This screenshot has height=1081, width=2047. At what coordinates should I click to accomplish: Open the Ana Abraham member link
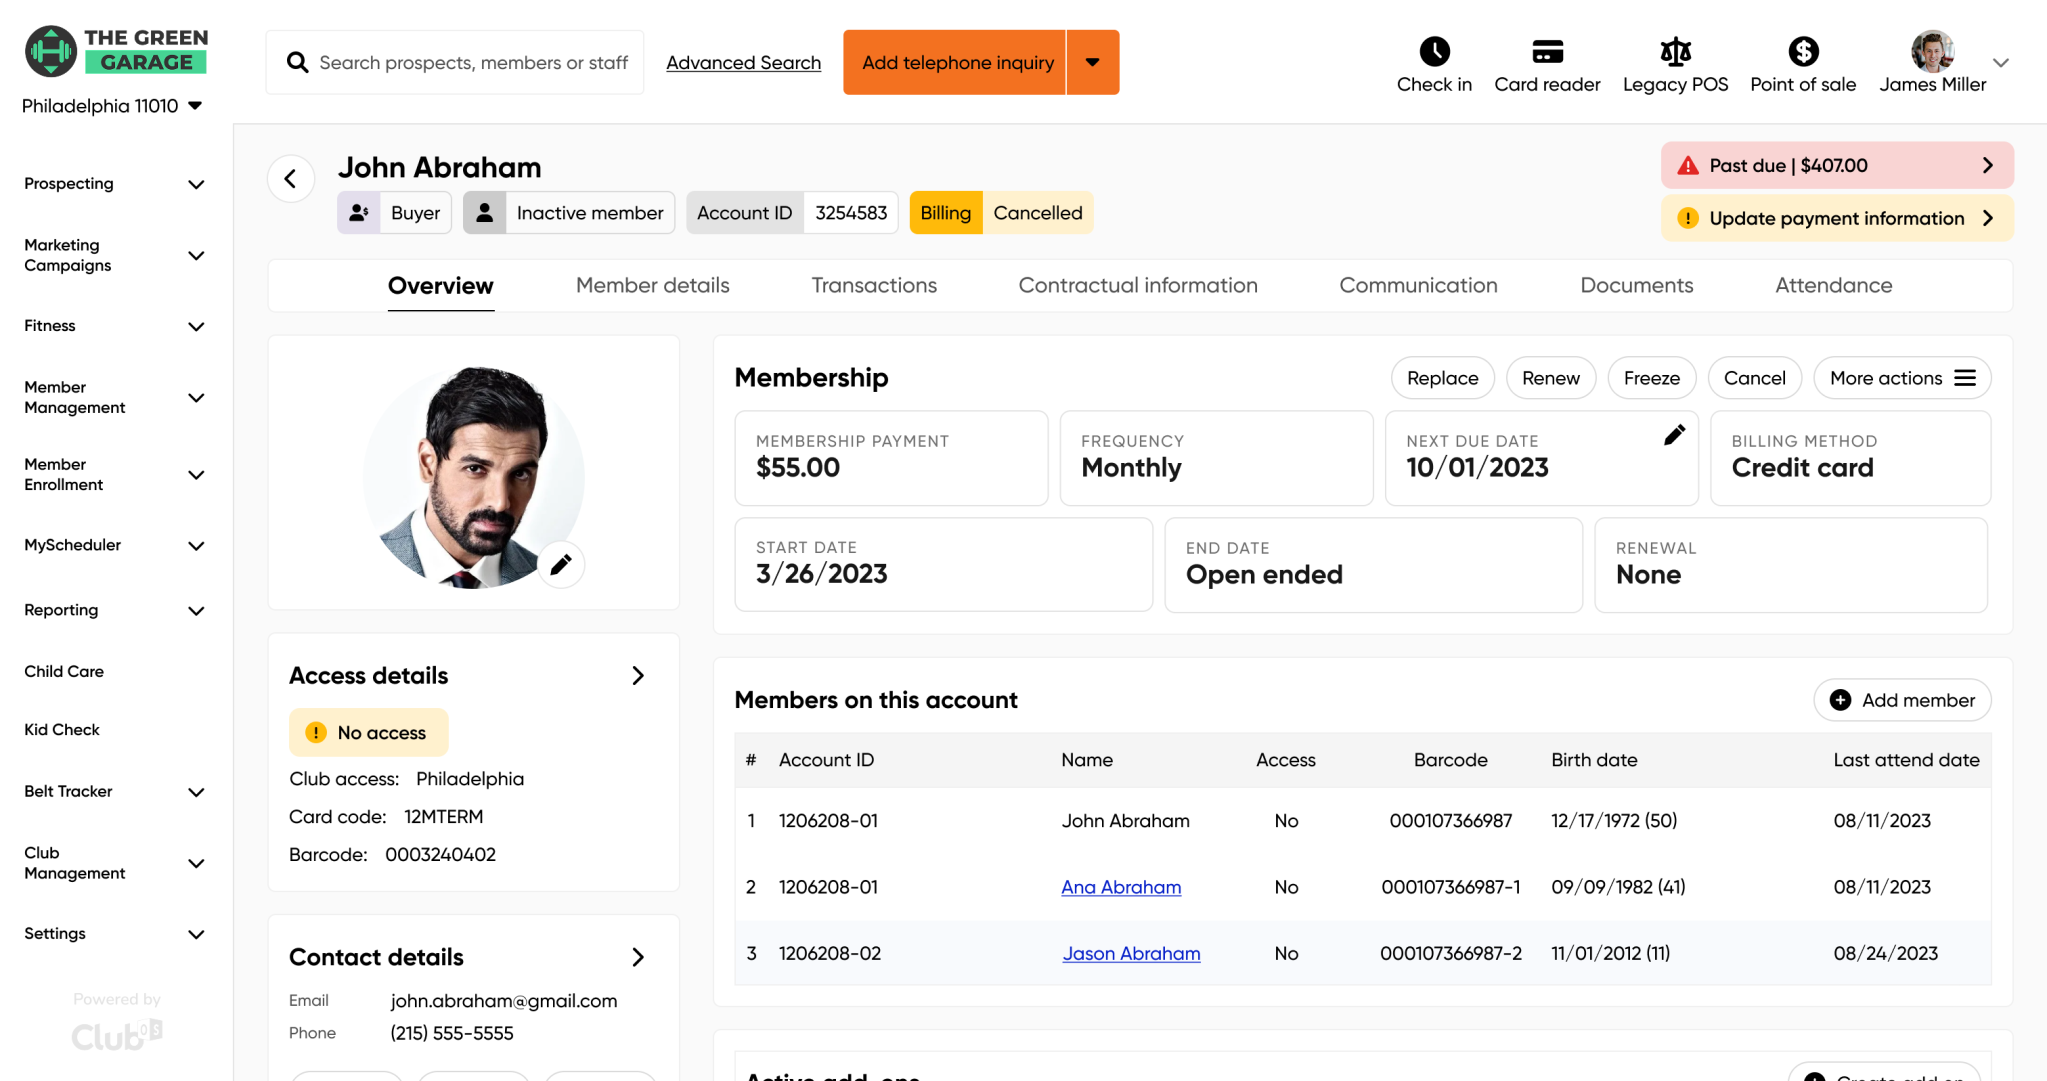[1121, 887]
